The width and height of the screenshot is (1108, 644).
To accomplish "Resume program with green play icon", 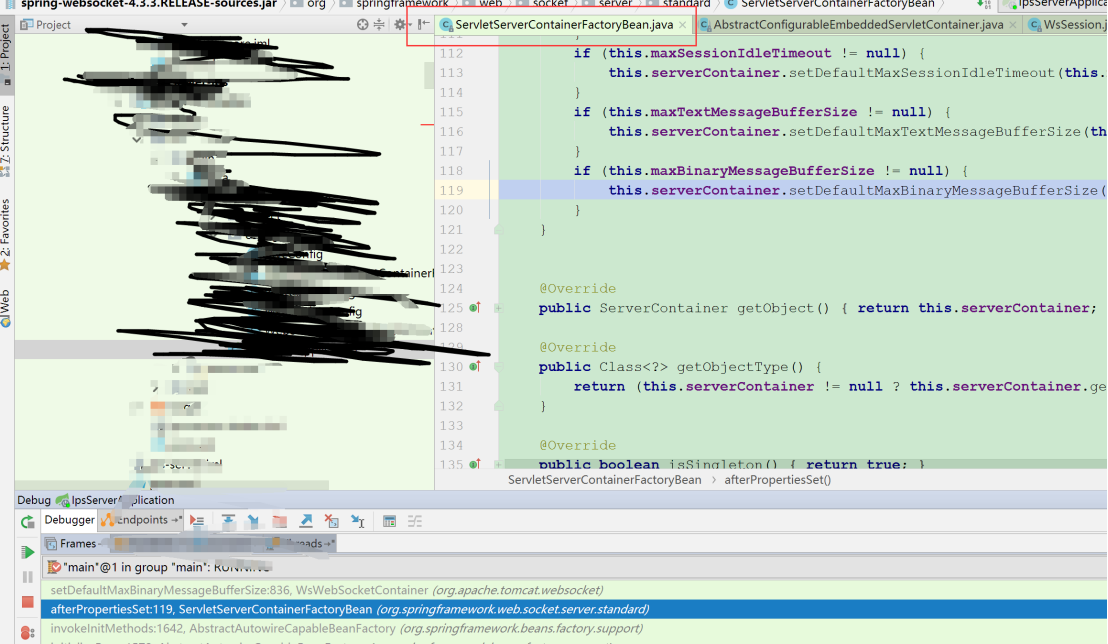I will point(27,552).
